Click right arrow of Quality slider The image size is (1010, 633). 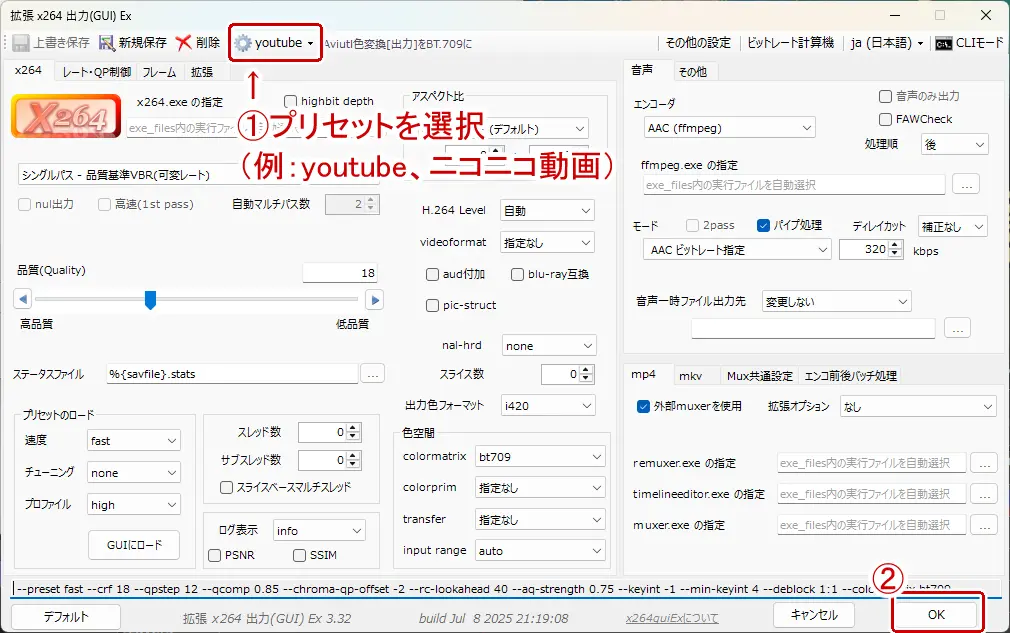(x=374, y=299)
